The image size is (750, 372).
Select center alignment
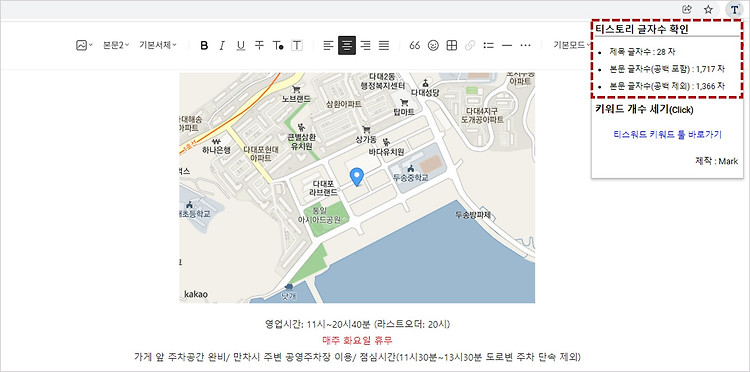[x=347, y=45]
